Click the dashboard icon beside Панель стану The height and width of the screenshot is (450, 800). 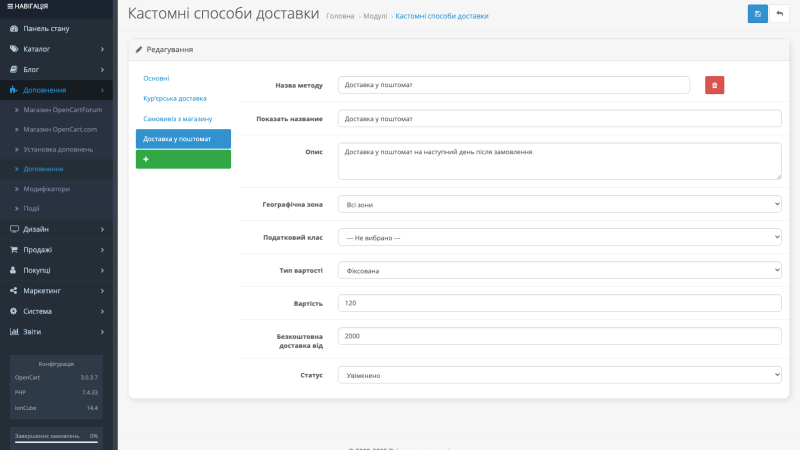(x=14, y=29)
